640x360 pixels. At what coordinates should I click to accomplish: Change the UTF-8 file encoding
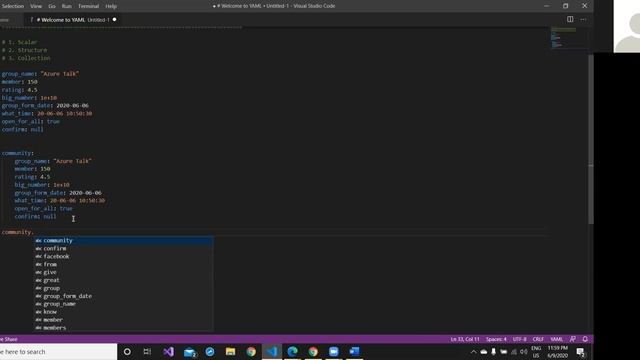click(x=520, y=339)
